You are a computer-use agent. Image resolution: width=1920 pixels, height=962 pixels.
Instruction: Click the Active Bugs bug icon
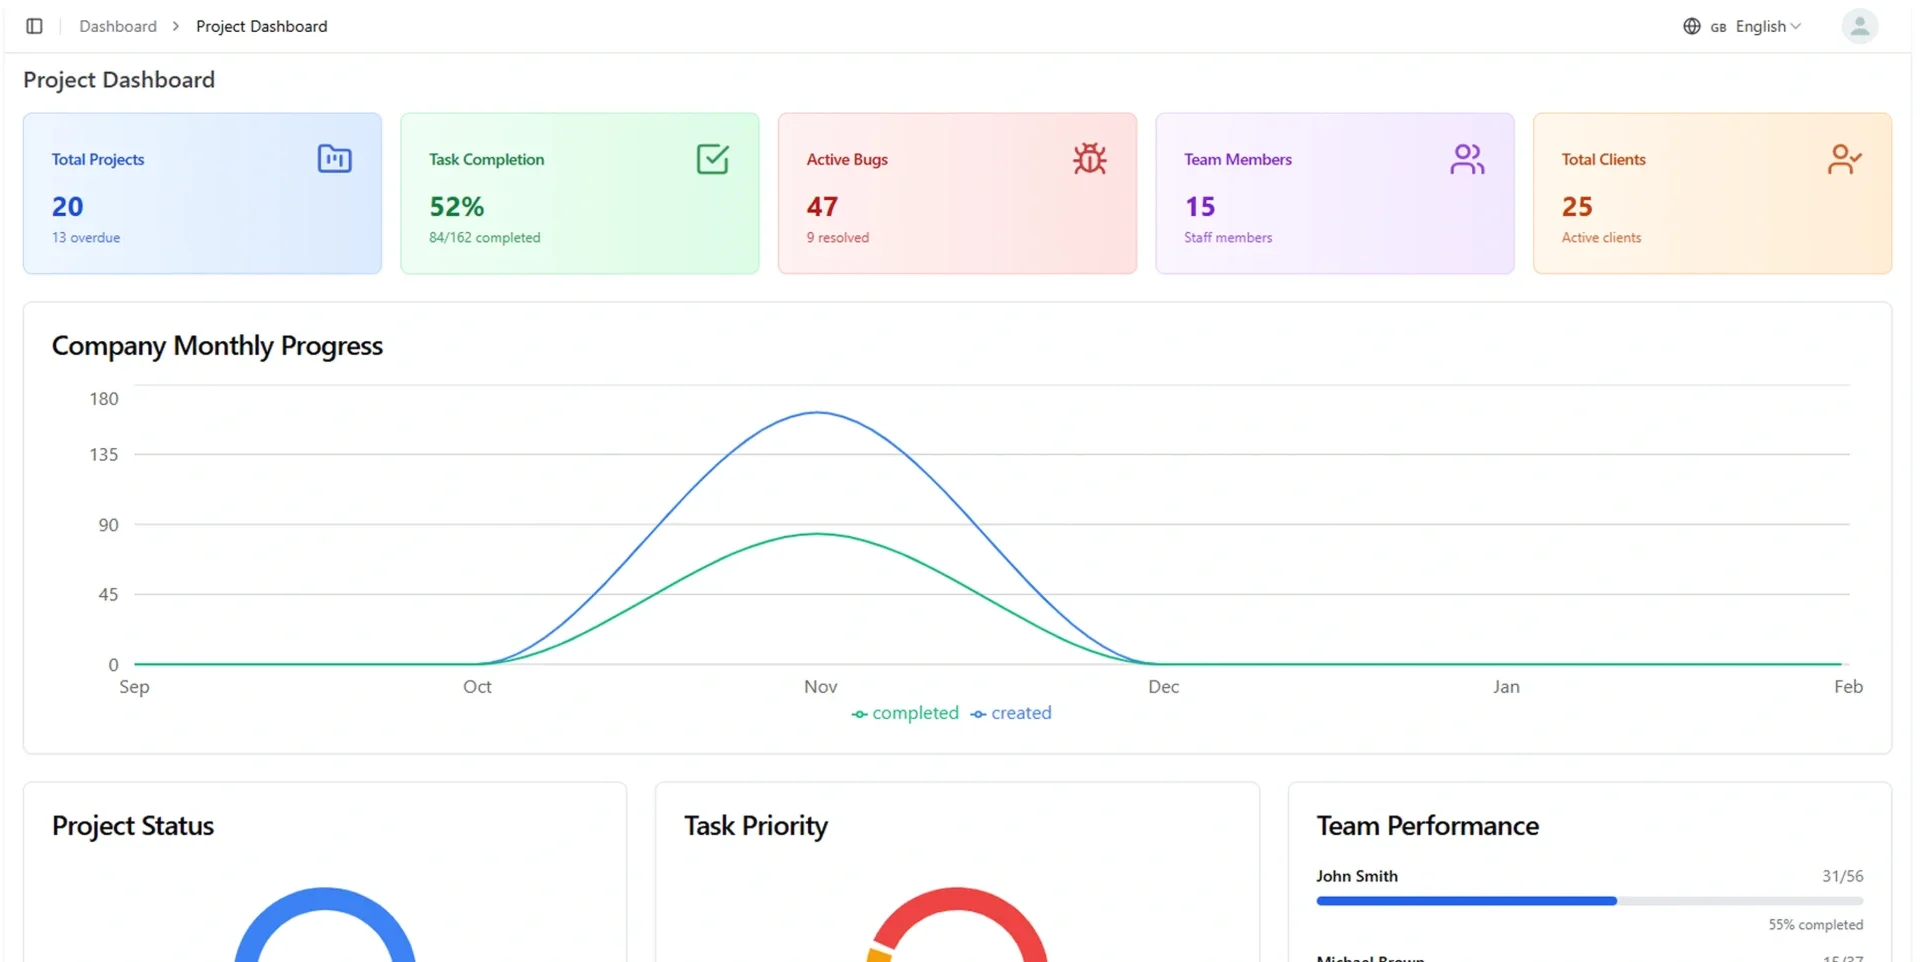click(x=1089, y=159)
